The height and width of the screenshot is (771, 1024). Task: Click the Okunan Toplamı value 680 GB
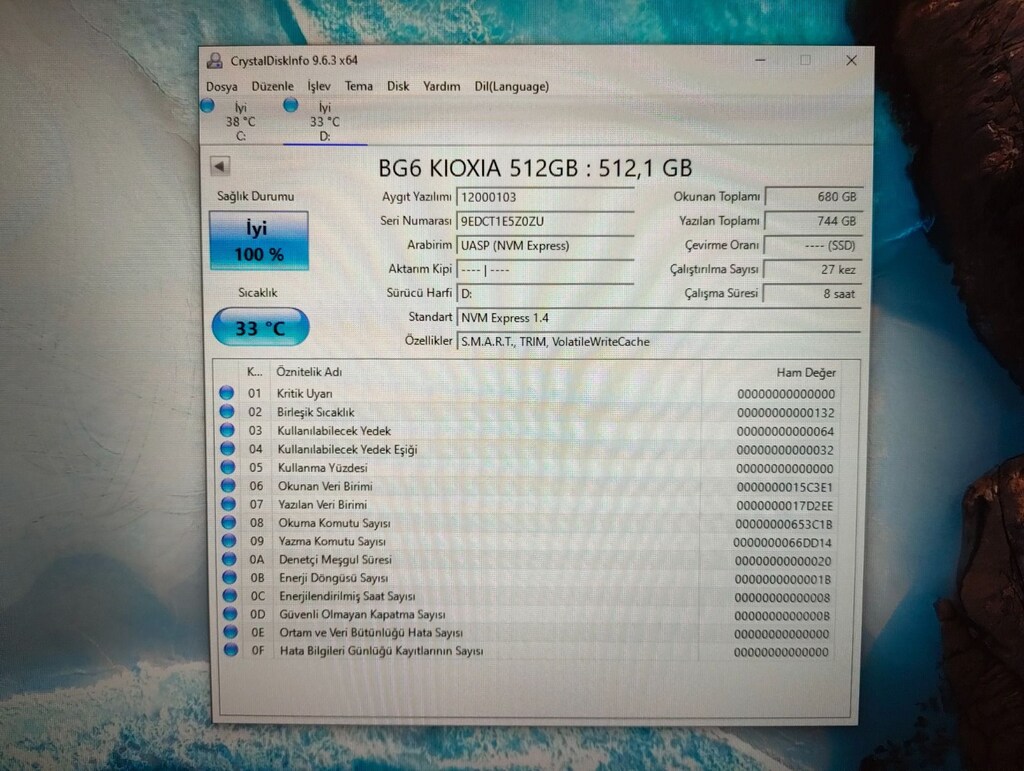[x=814, y=197]
